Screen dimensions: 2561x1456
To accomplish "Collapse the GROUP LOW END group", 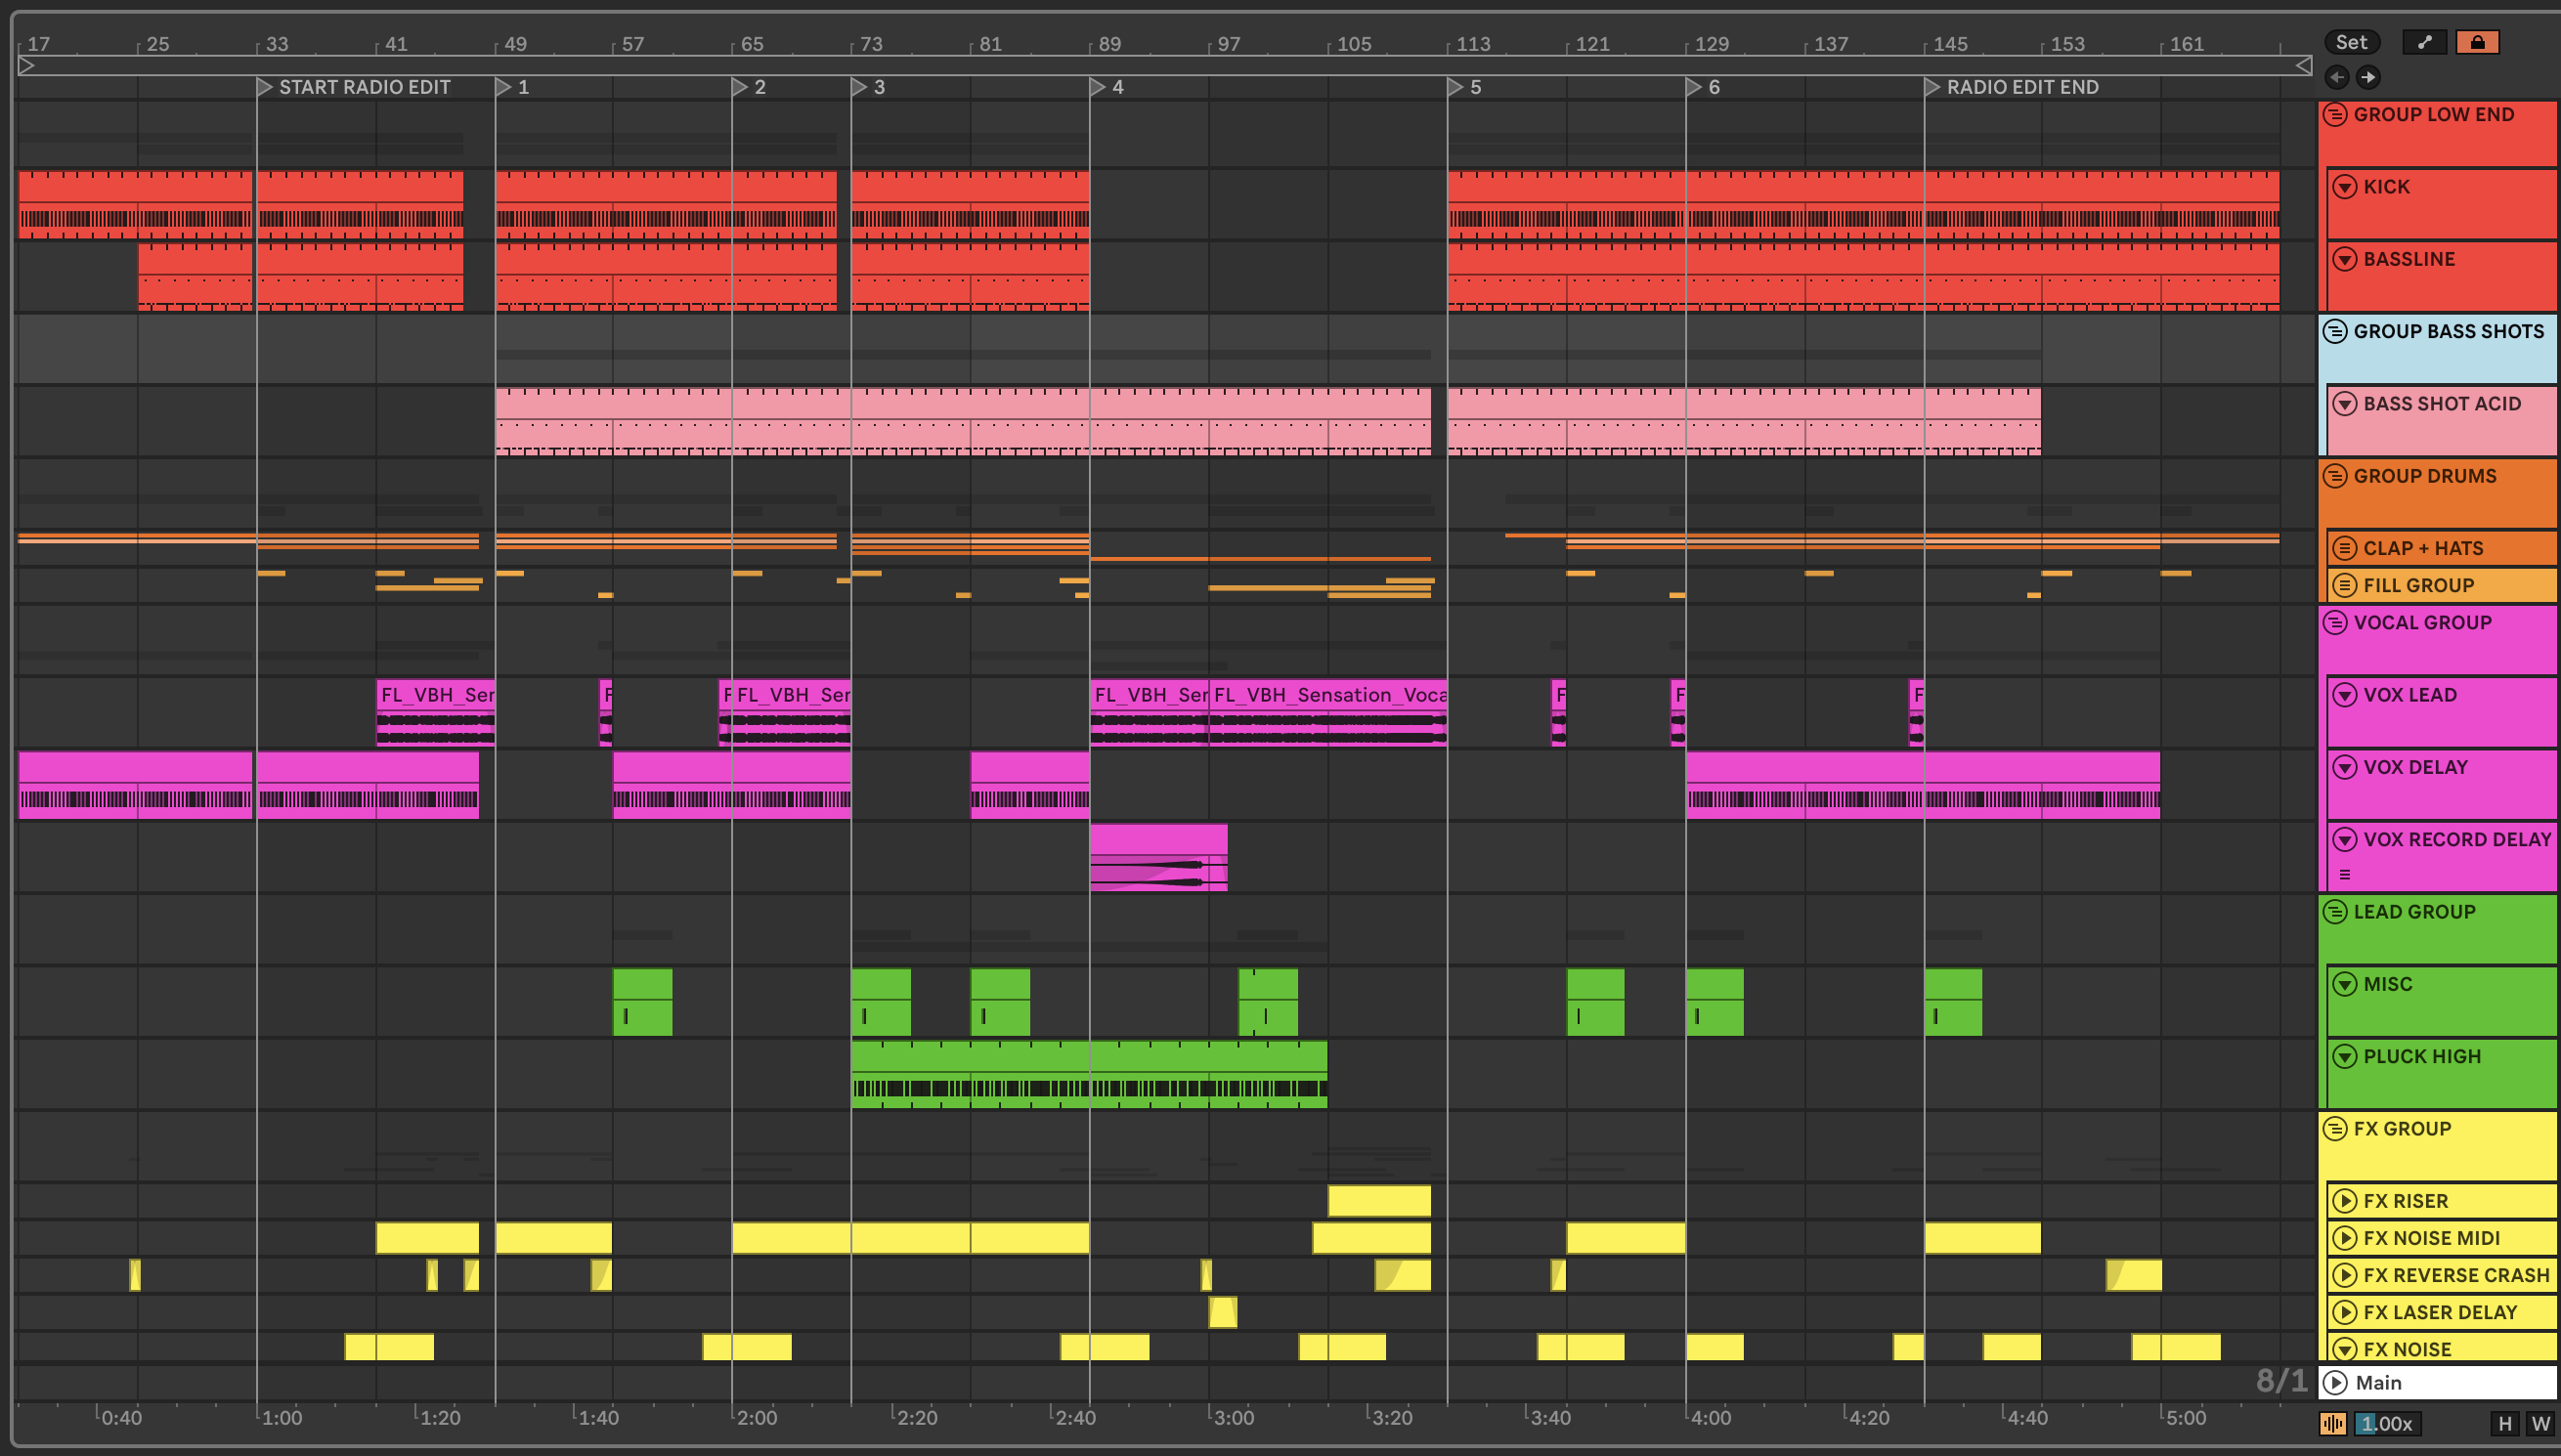I will [2335, 114].
